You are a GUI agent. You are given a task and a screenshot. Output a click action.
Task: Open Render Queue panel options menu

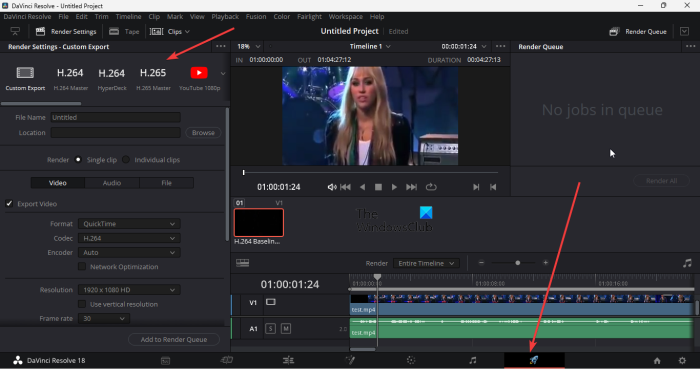[690, 46]
